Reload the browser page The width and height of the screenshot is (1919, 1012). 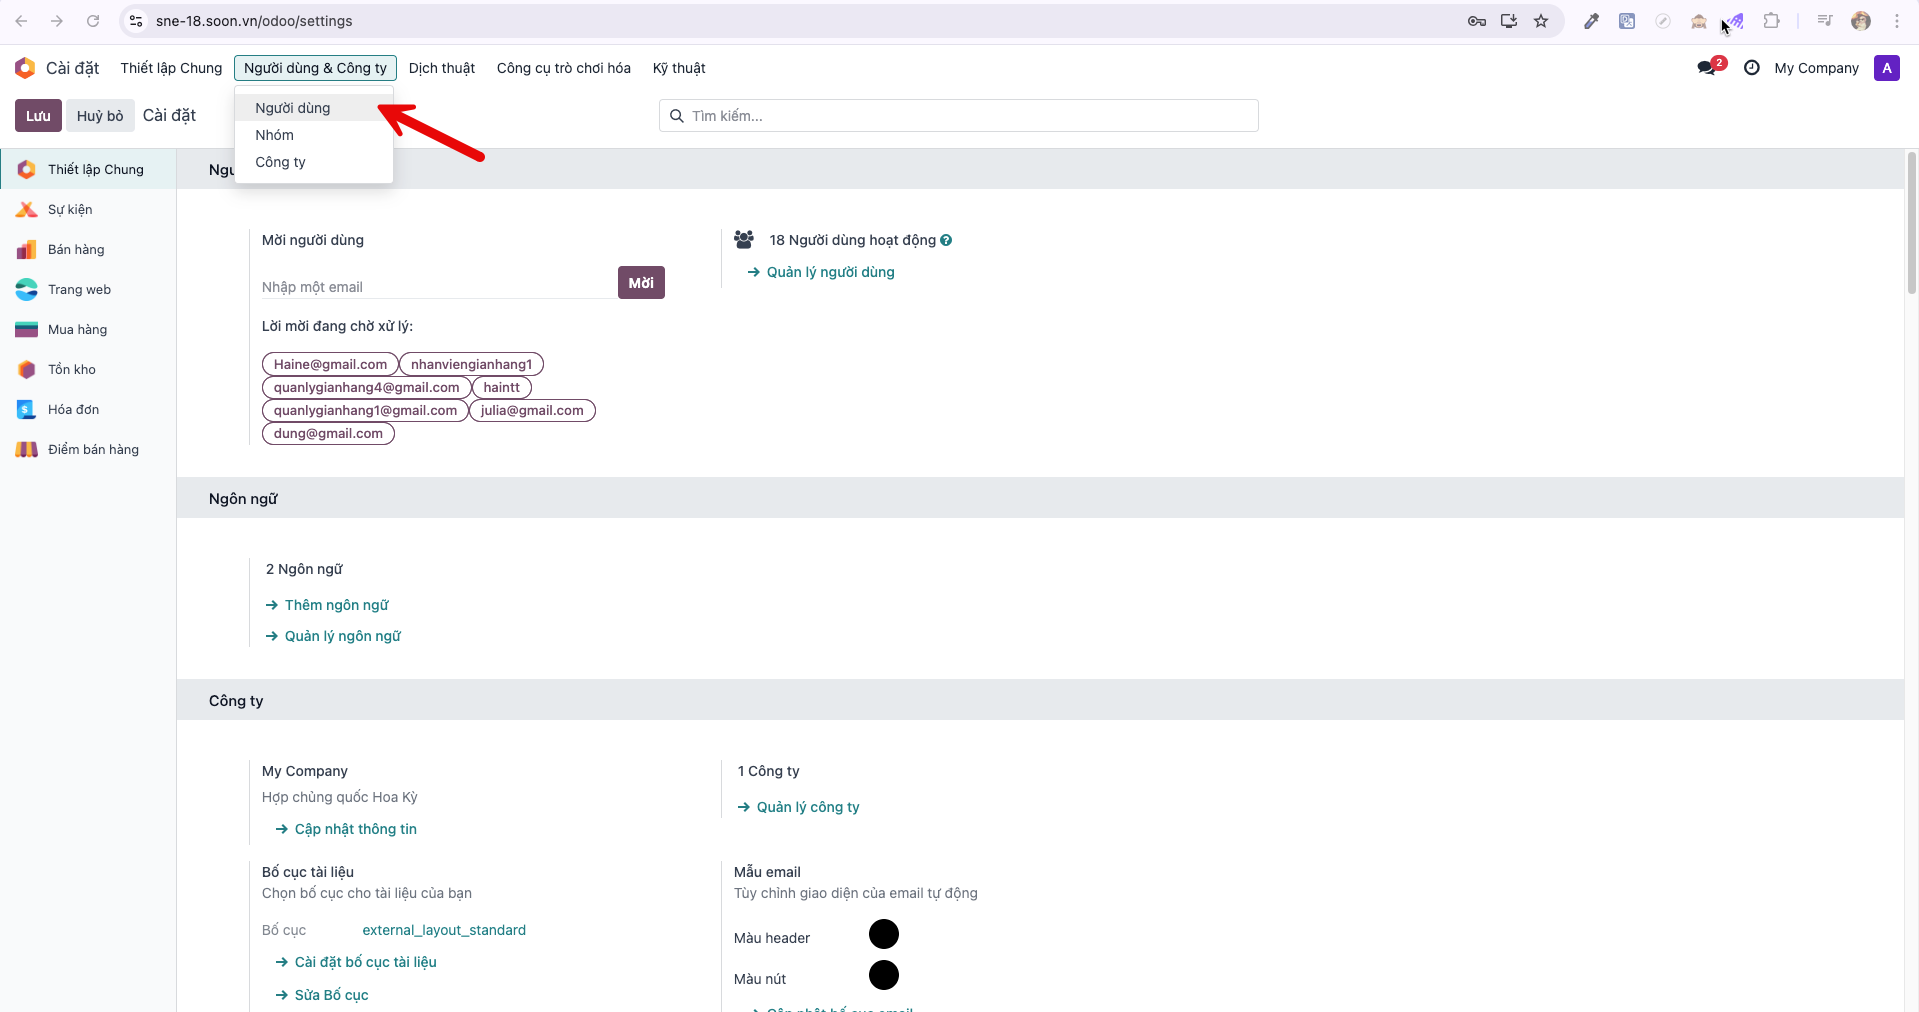(x=93, y=21)
